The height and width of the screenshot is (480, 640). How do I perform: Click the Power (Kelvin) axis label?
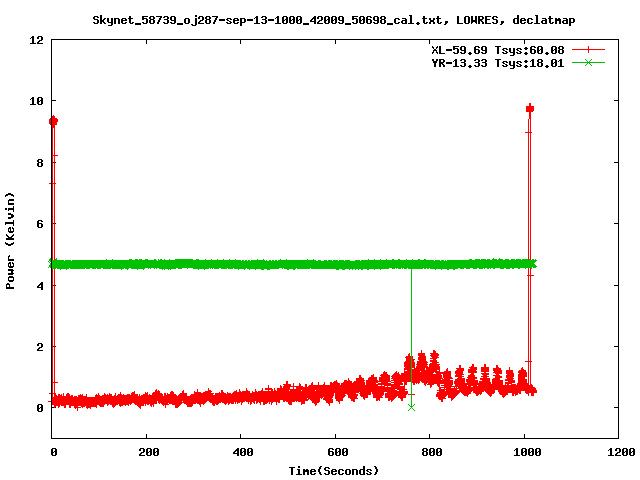click(10, 241)
